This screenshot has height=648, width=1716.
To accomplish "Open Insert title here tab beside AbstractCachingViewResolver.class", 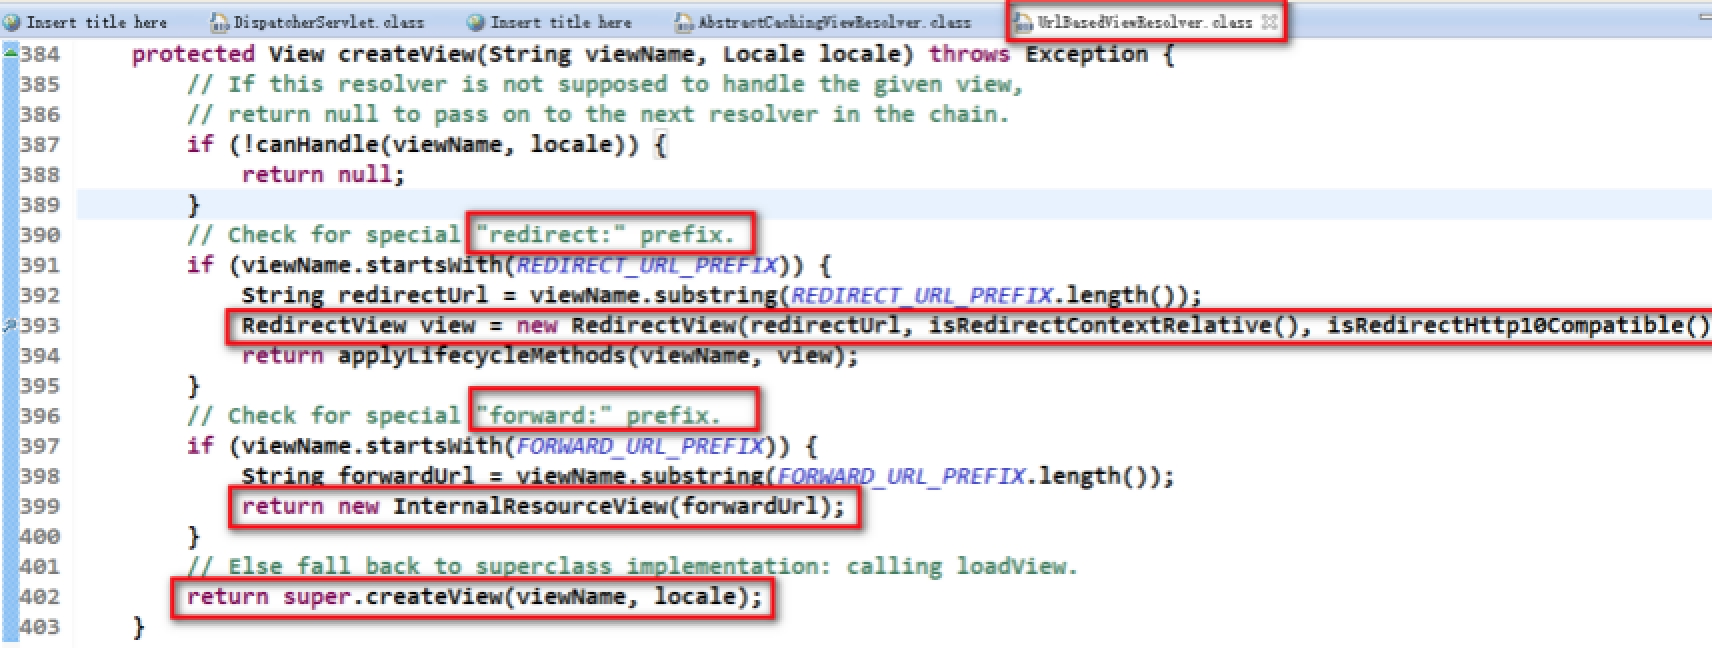I will (x=550, y=21).
